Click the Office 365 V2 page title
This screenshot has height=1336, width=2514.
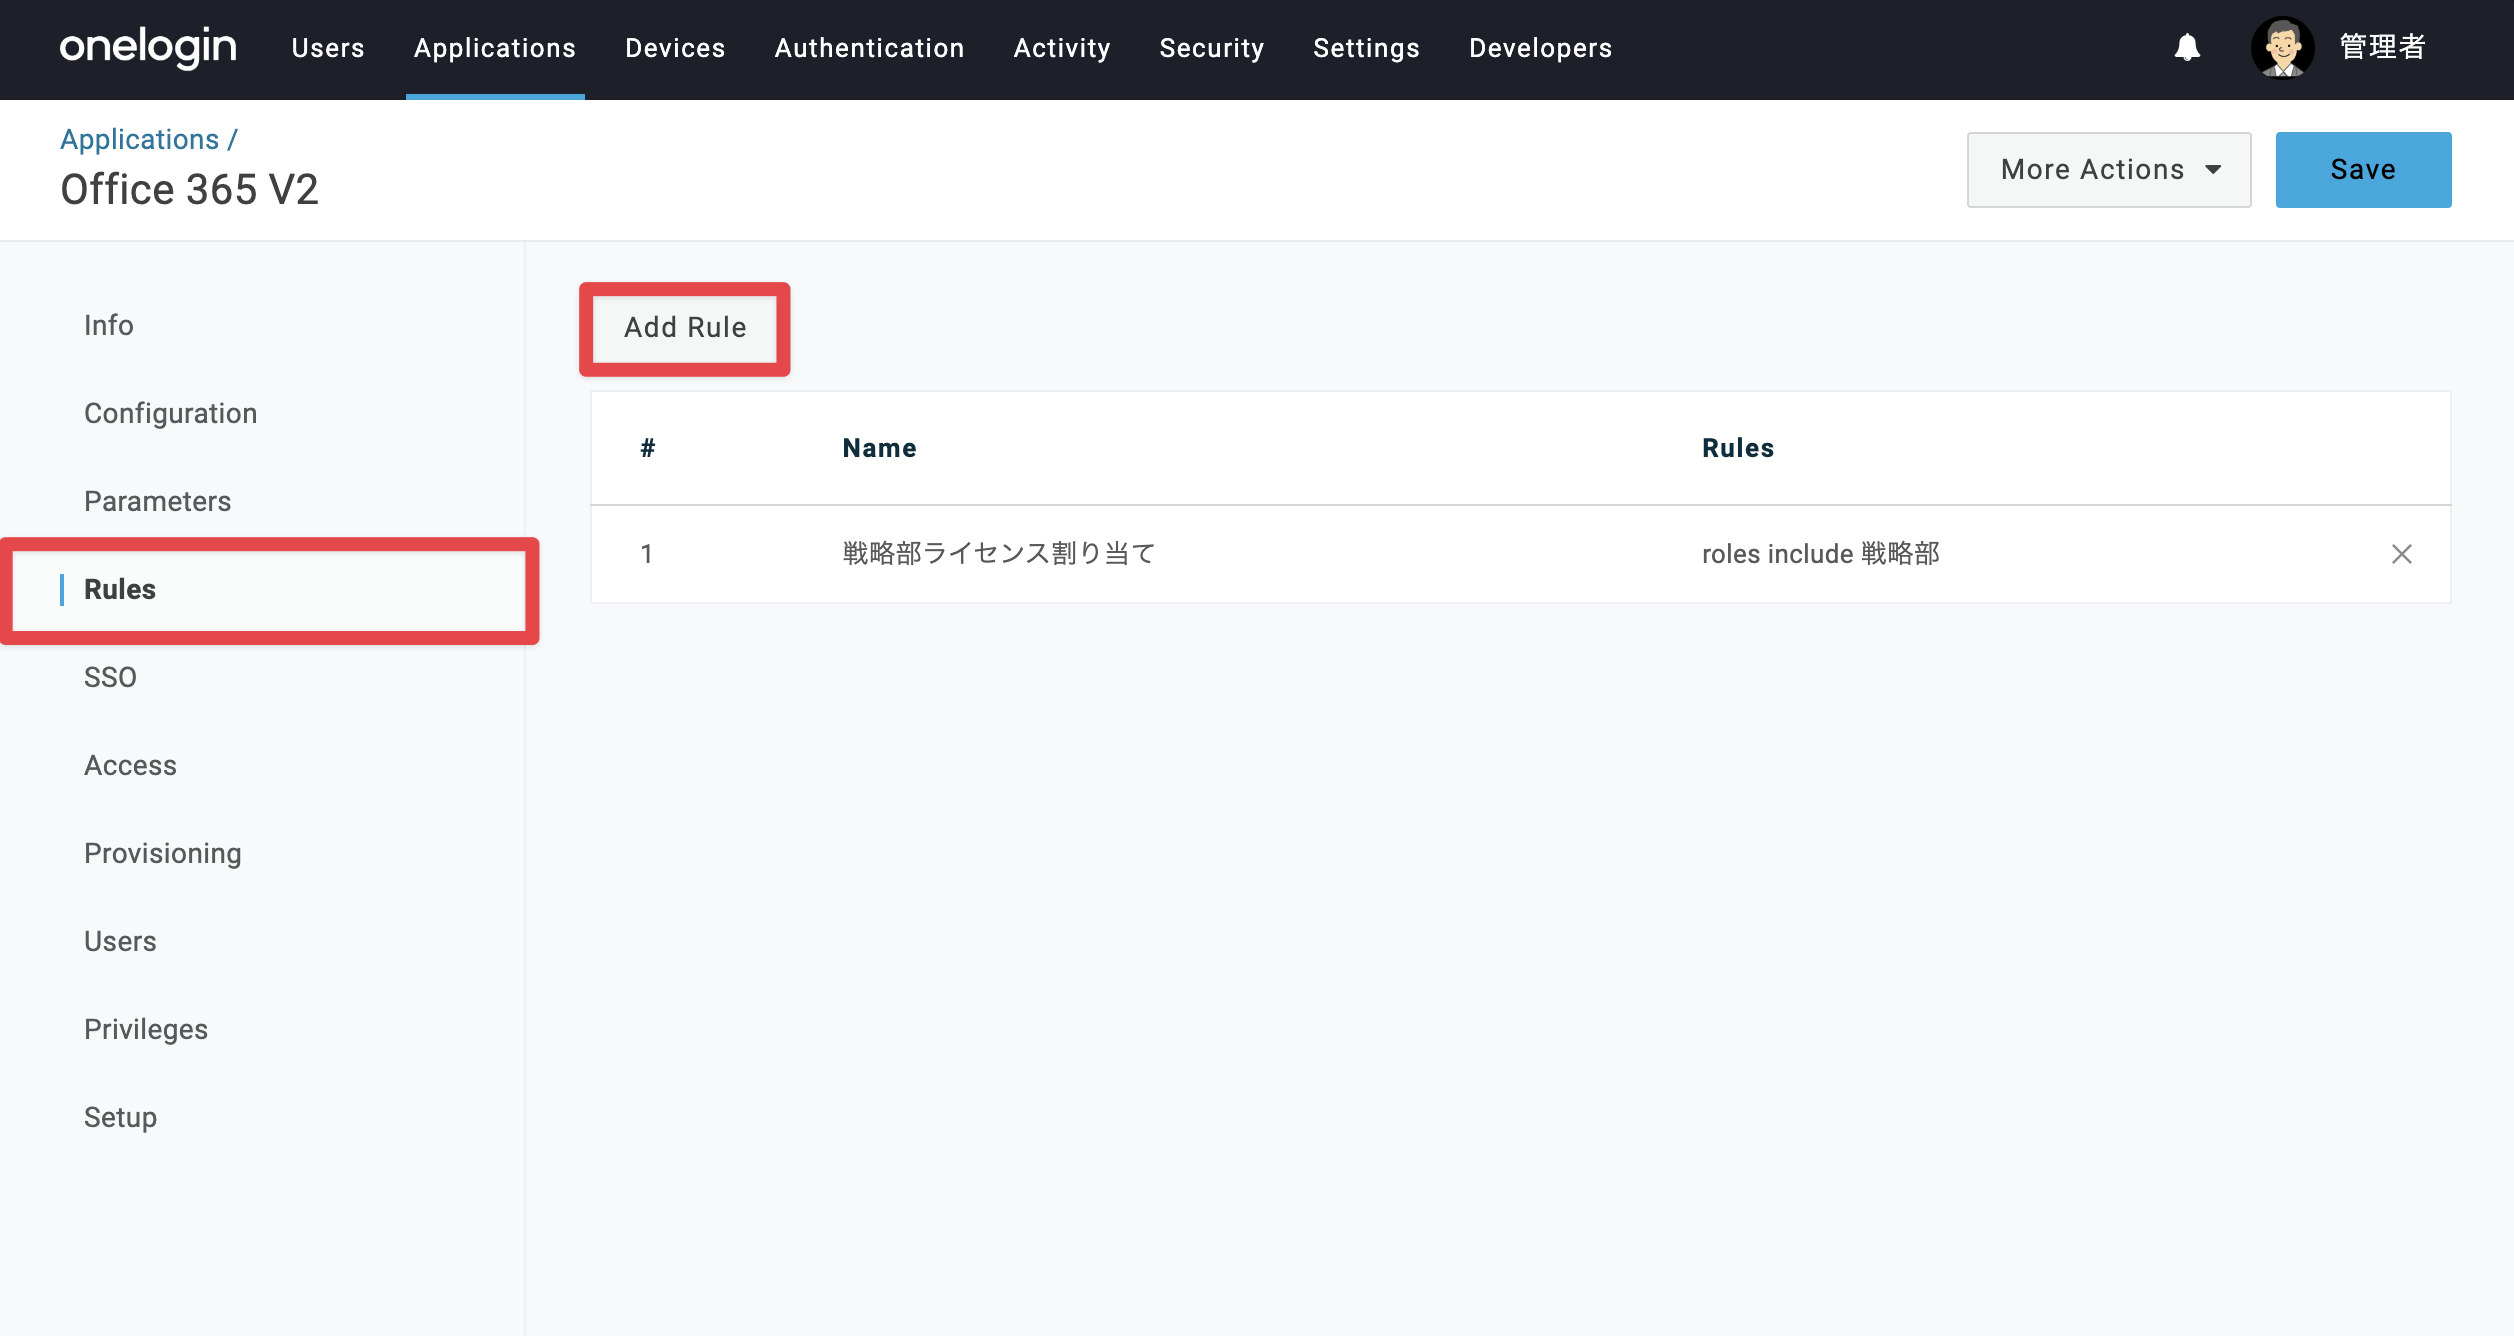[x=190, y=190]
